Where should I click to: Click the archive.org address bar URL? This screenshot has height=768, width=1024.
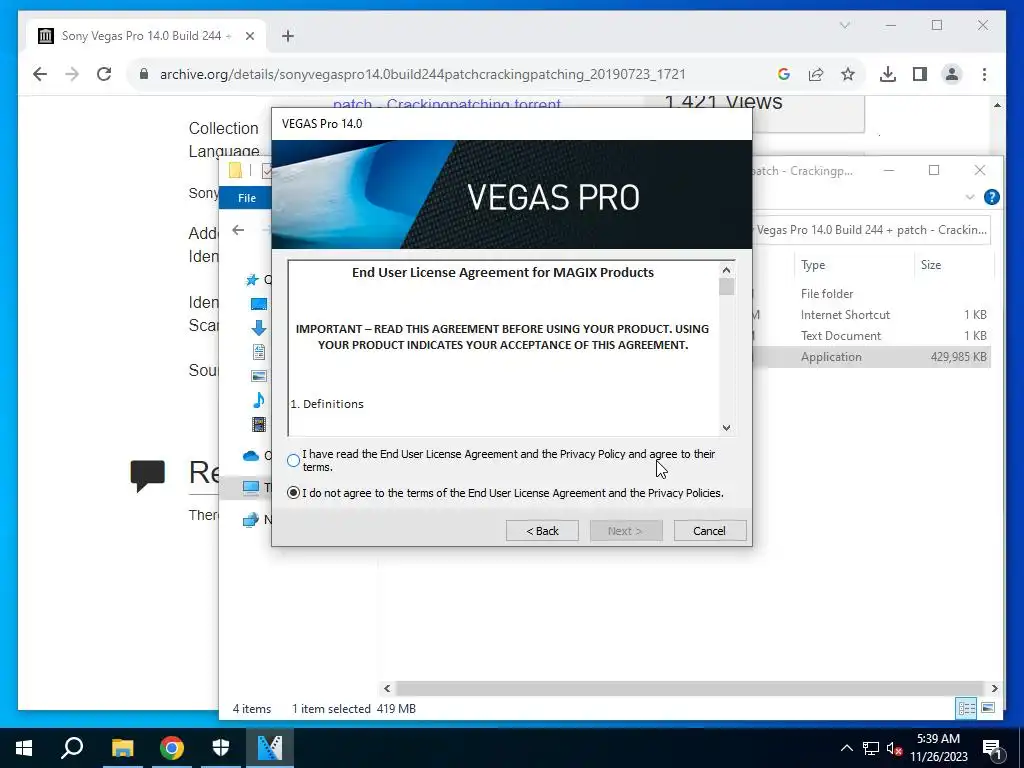tap(423, 74)
